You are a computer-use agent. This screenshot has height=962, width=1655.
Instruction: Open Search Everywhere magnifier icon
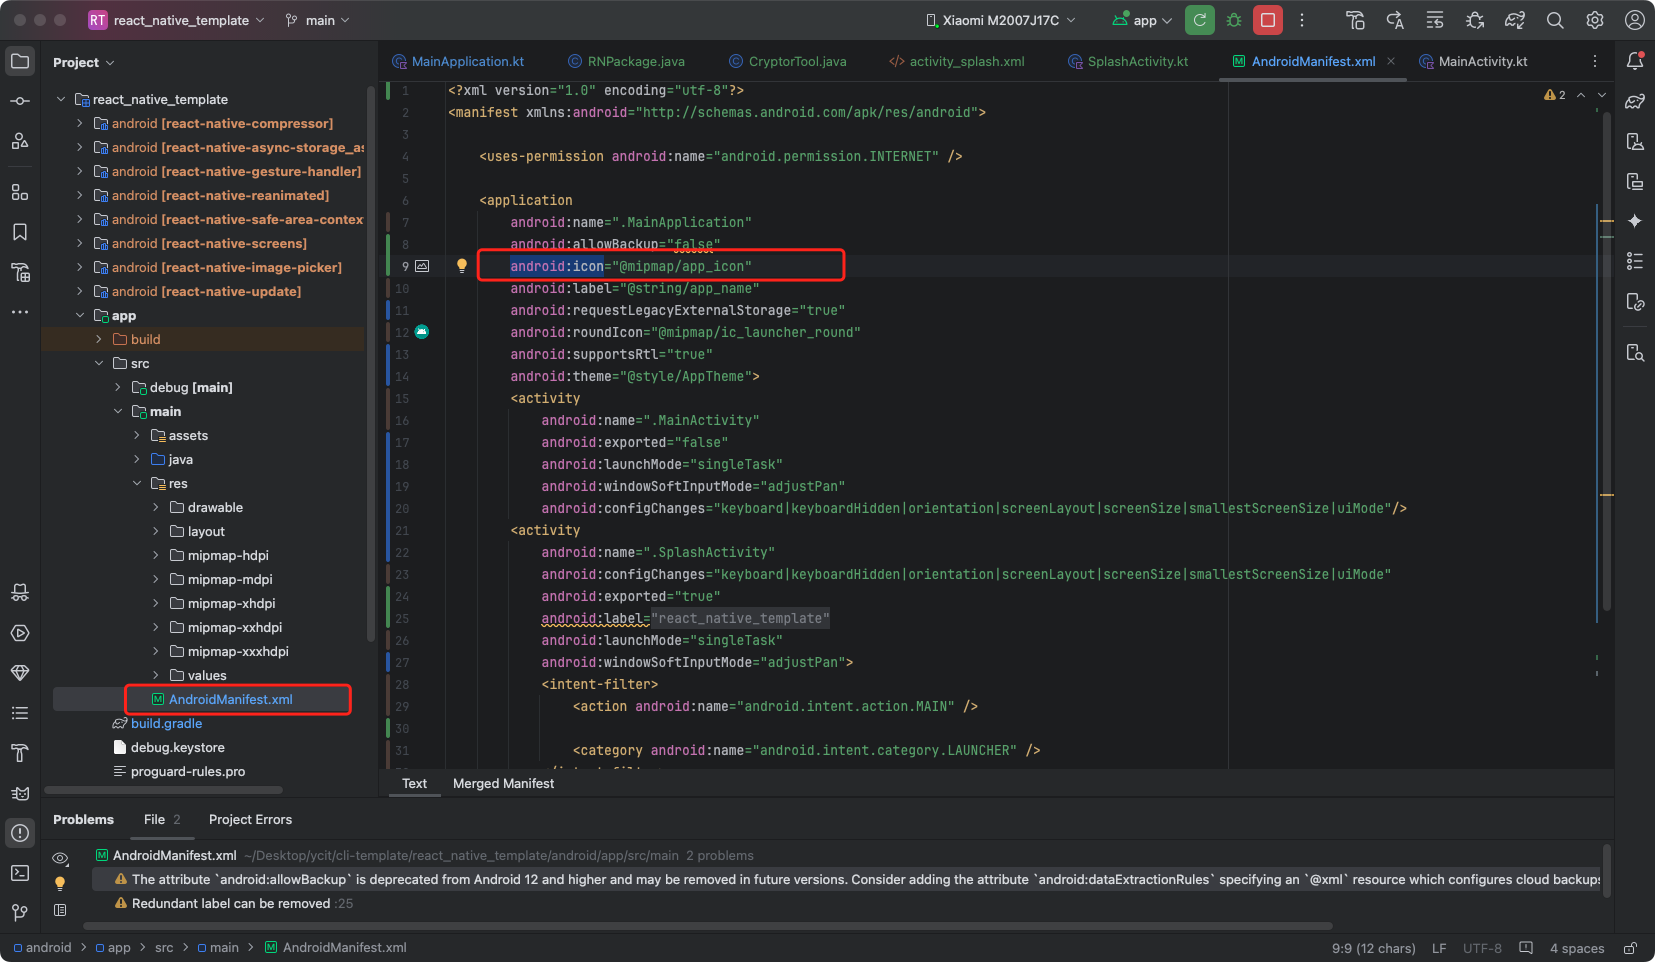click(x=1555, y=20)
